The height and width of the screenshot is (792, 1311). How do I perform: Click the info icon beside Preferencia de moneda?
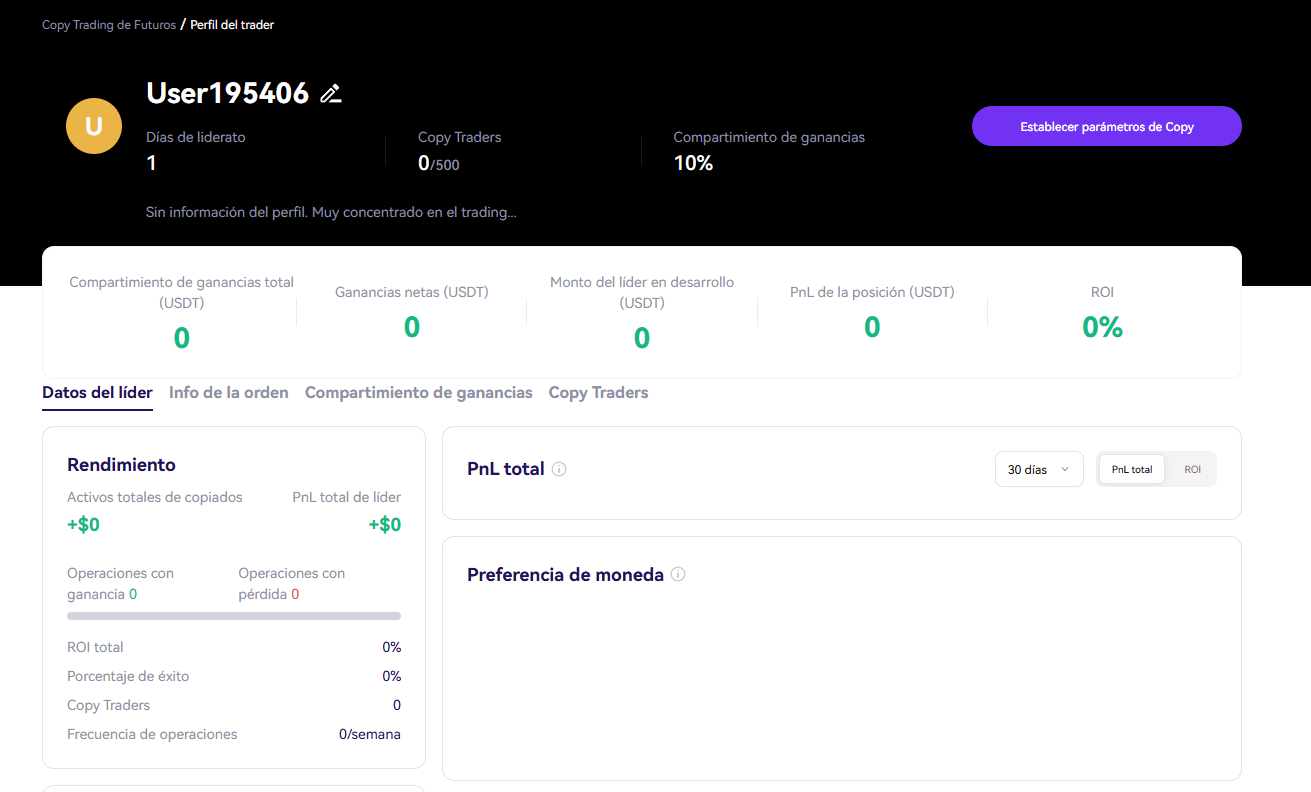(x=678, y=575)
